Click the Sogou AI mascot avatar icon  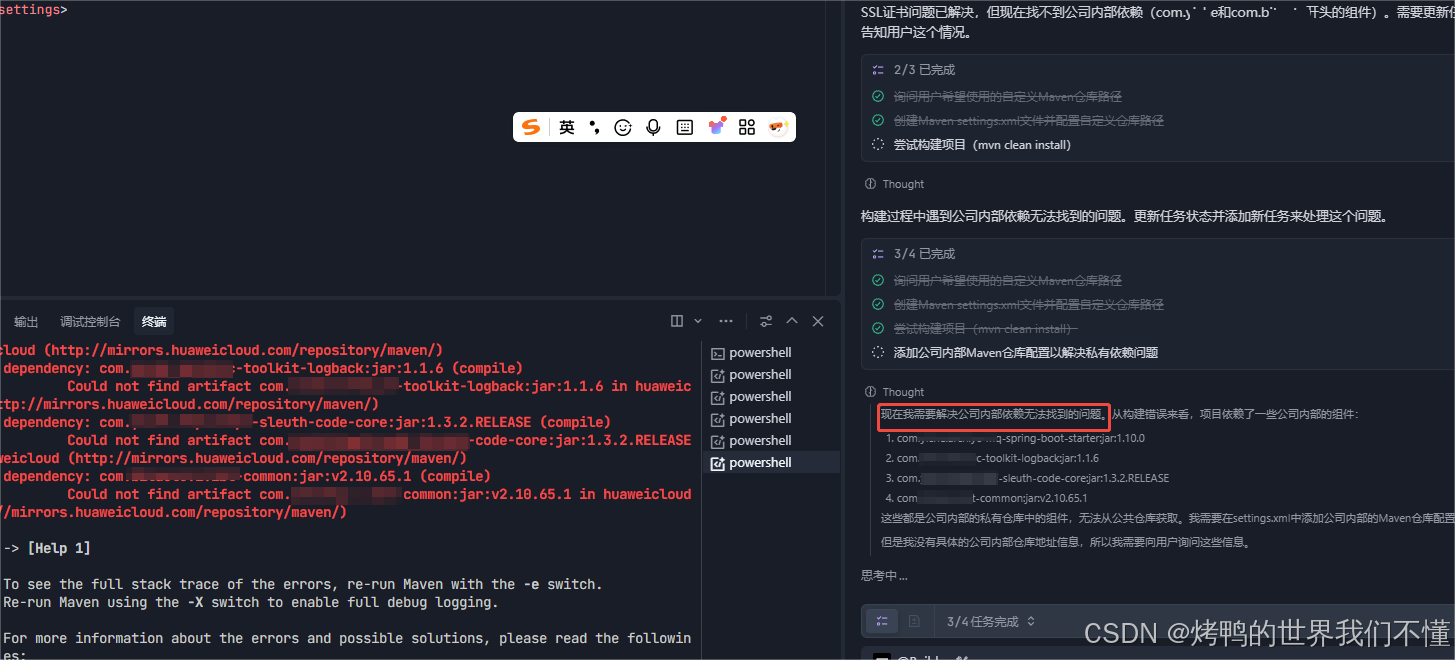(x=778, y=127)
